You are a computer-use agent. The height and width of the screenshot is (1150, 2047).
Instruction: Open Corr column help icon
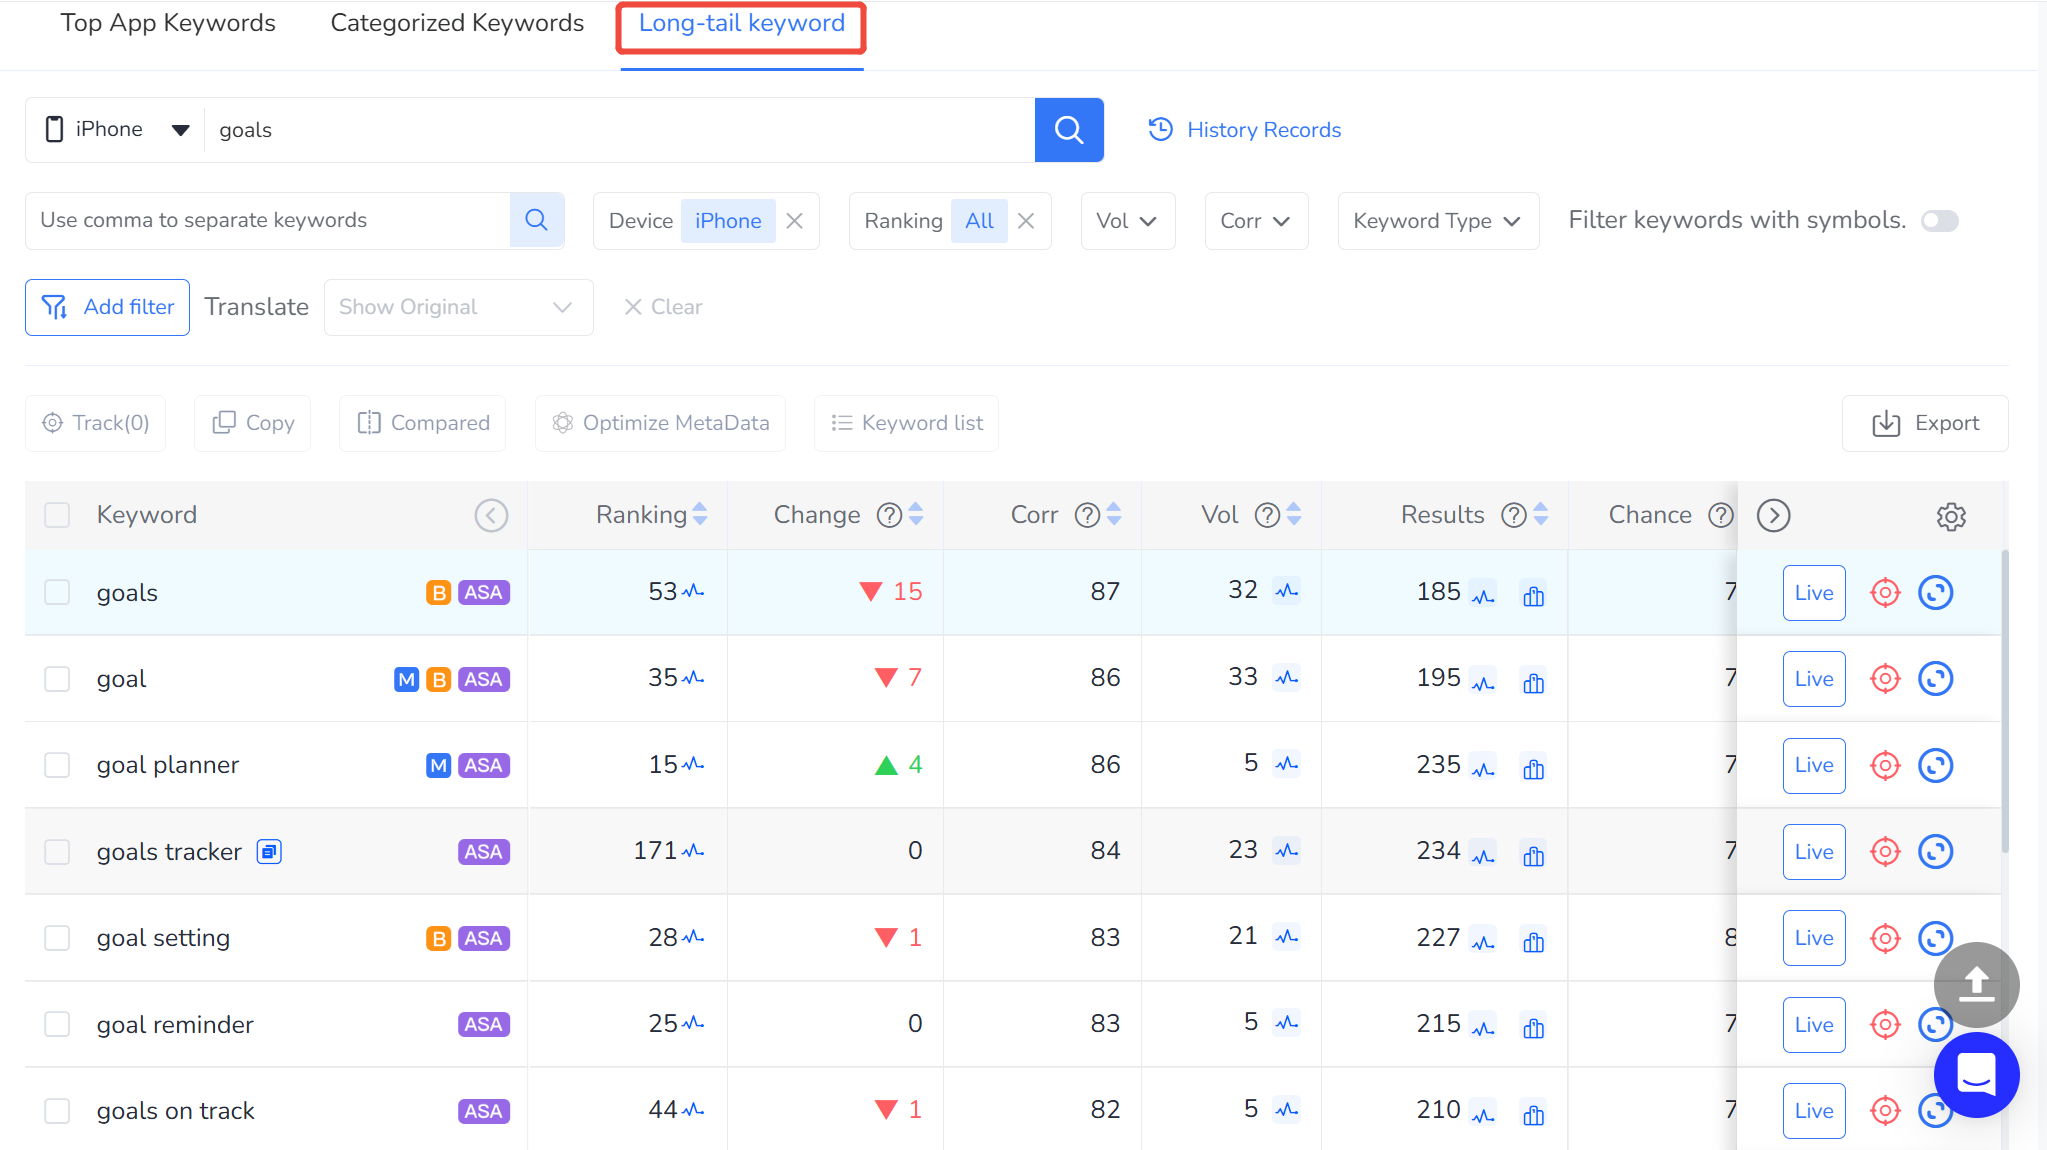1087,515
